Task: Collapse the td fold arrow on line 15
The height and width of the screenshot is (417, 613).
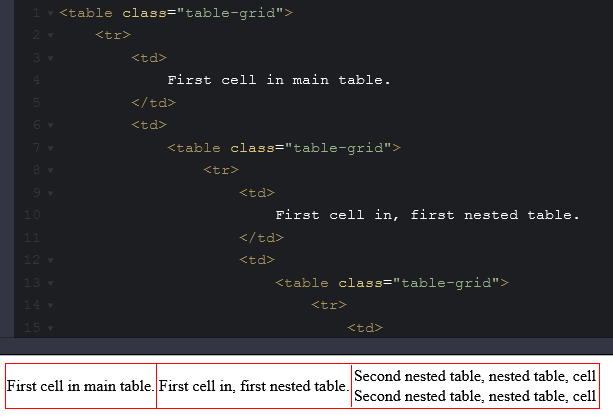Action: (x=50, y=328)
